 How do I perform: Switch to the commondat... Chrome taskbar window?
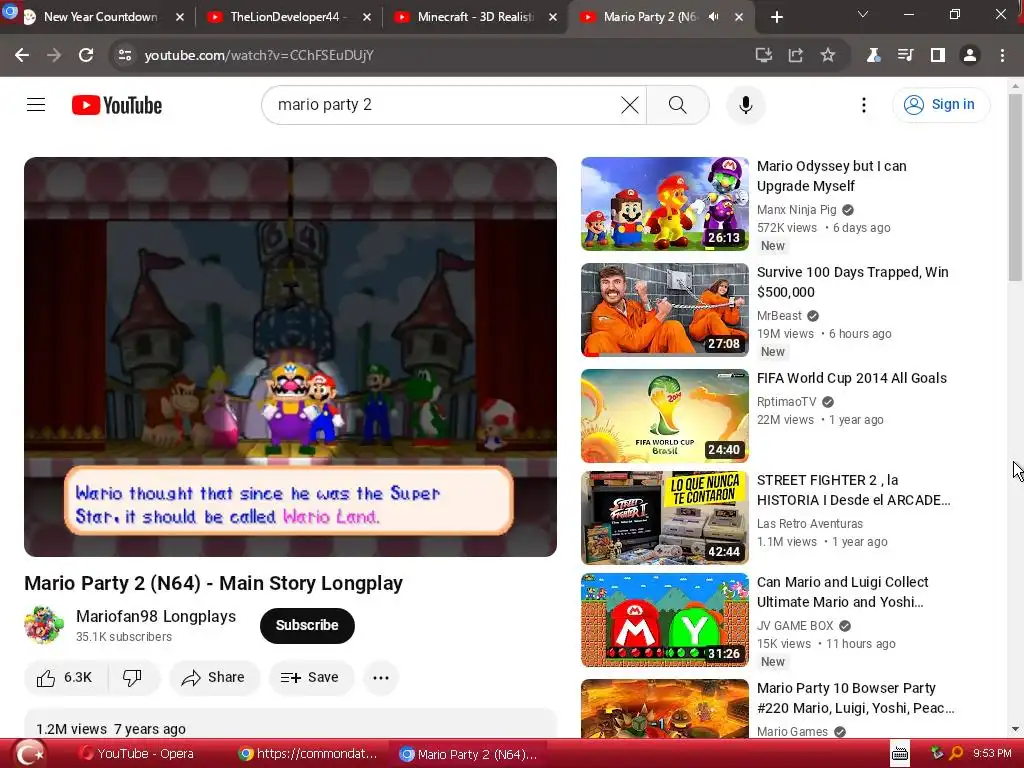[x=308, y=754]
